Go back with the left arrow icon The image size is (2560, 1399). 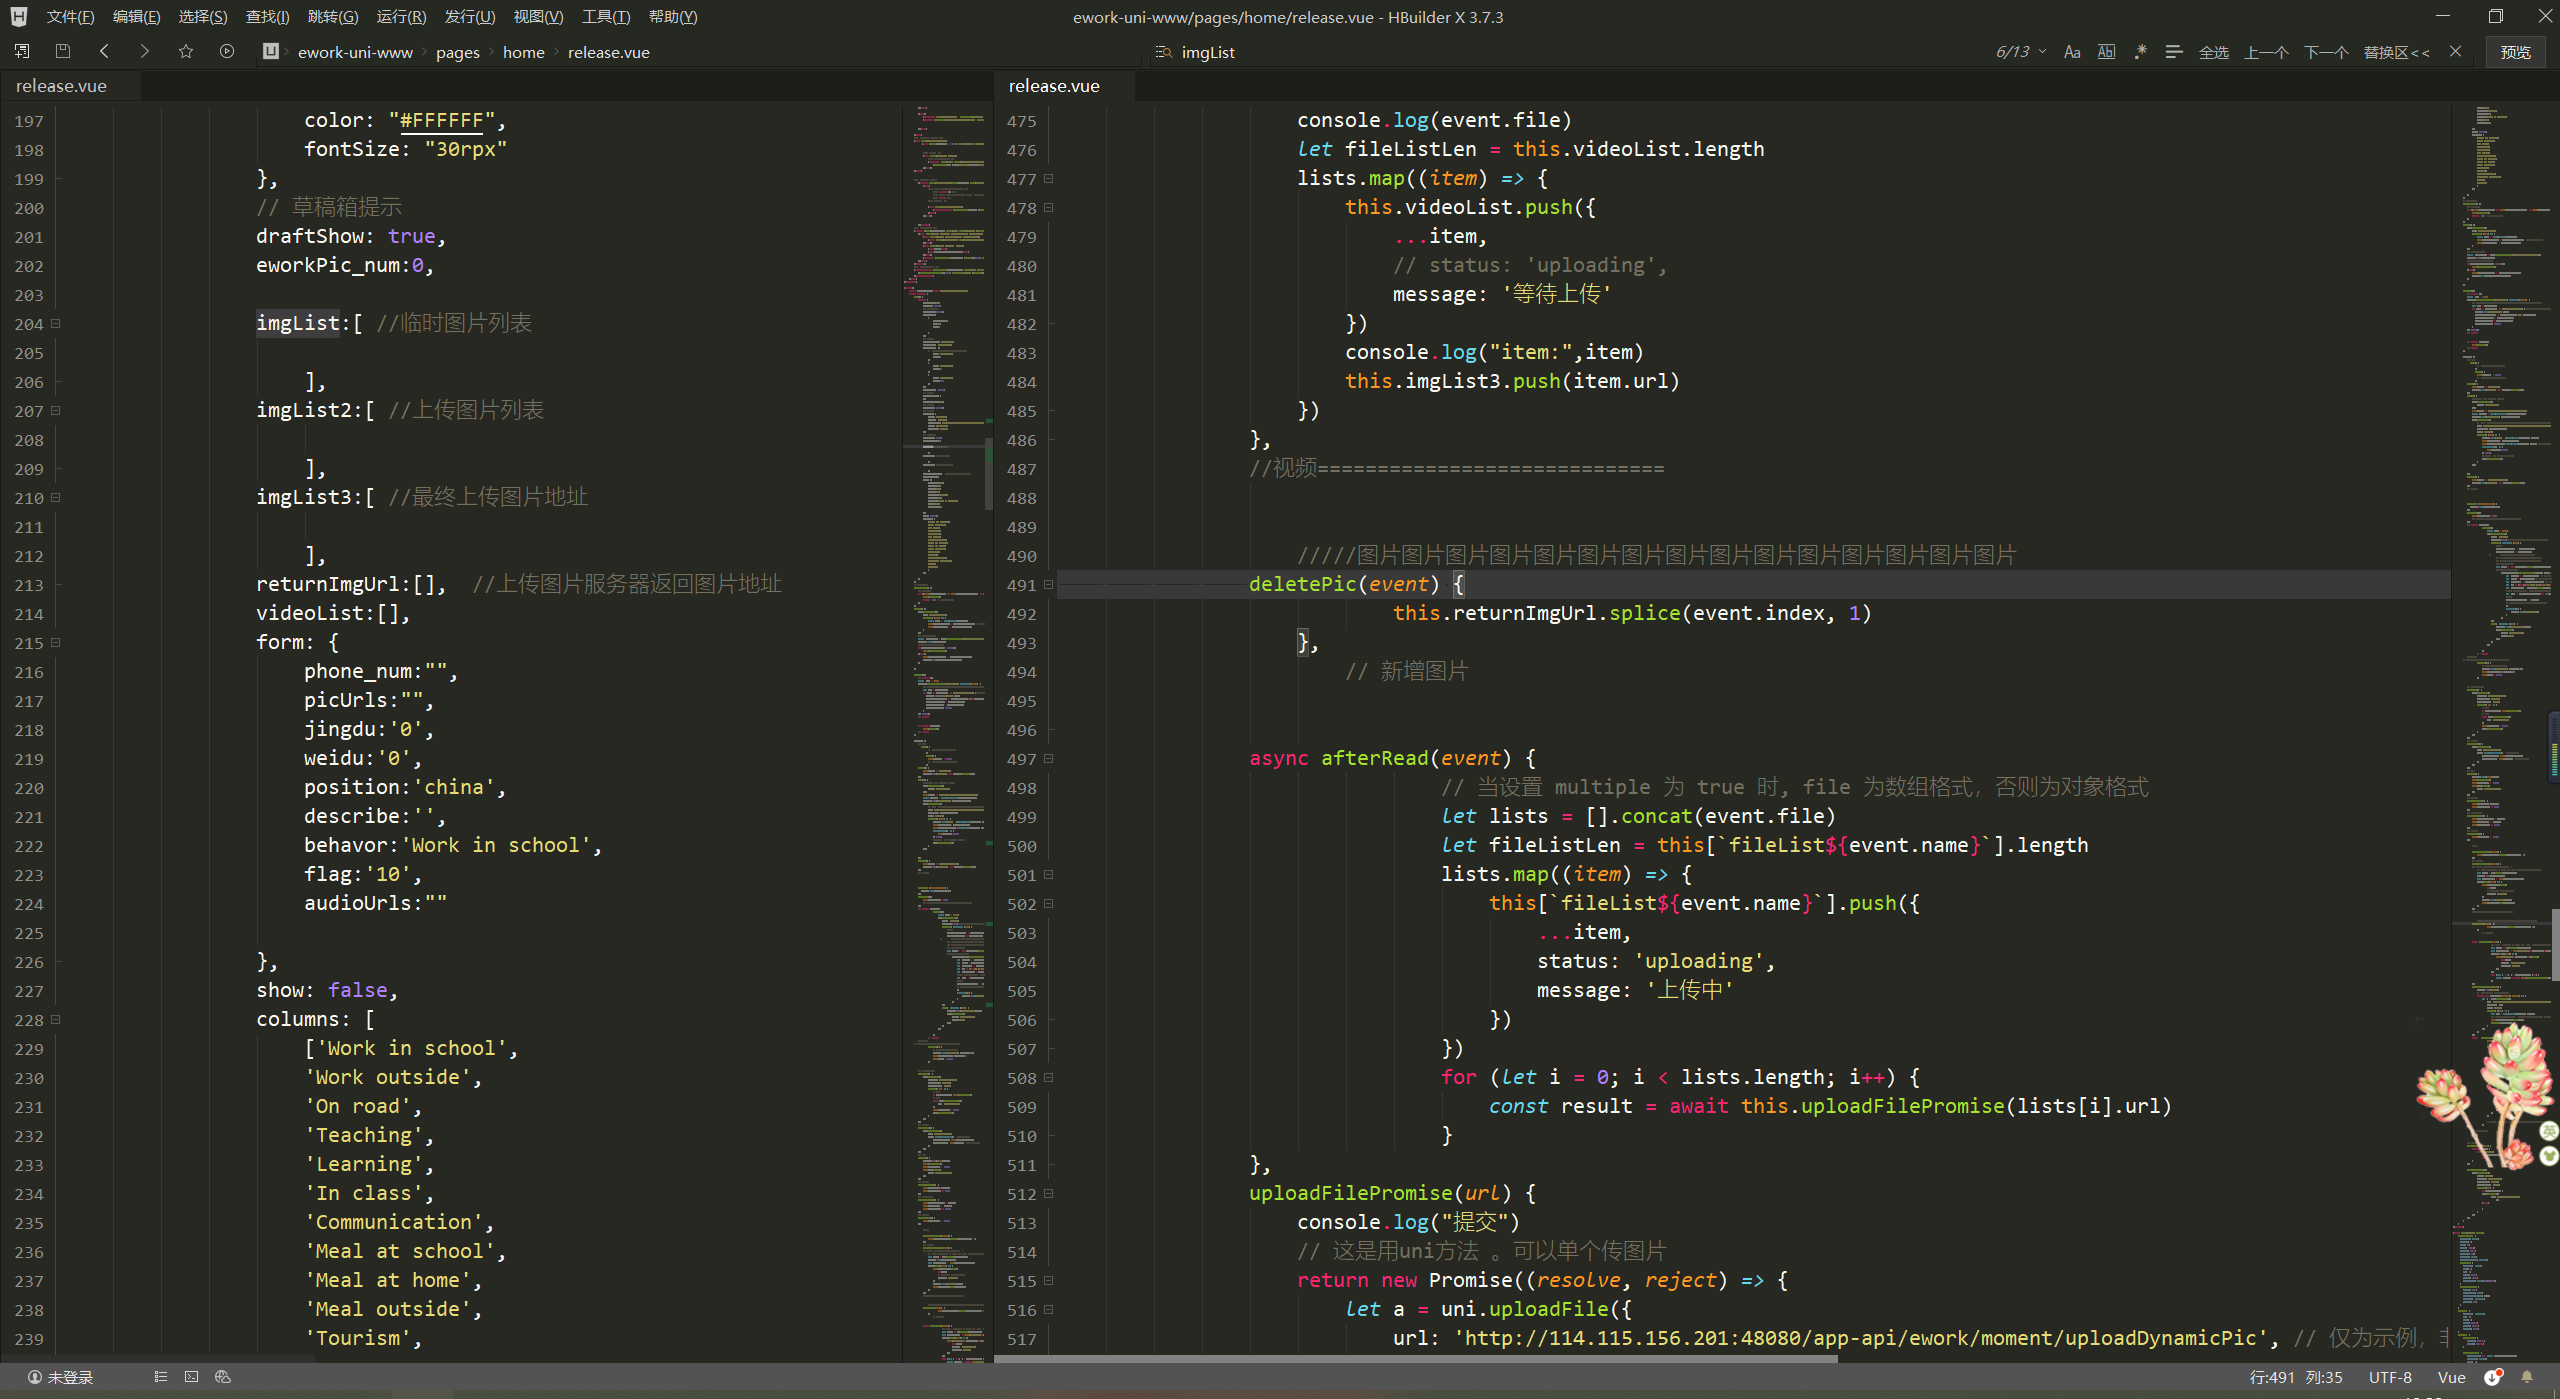[x=104, y=51]
